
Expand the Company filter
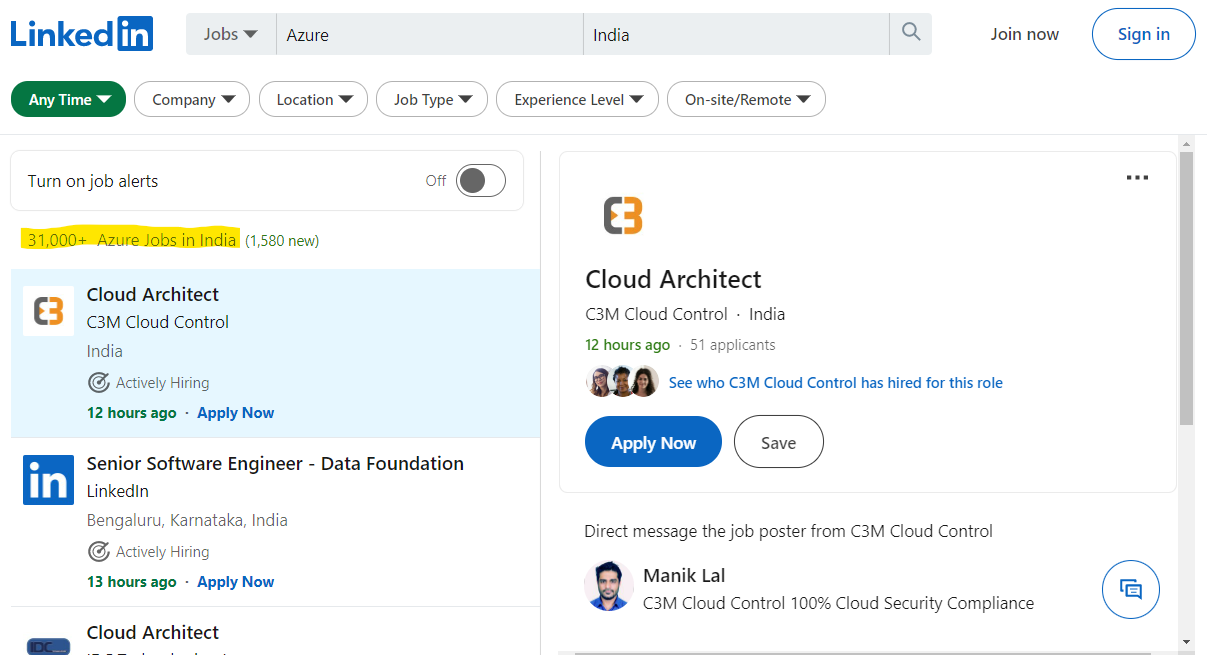point(192,99)
